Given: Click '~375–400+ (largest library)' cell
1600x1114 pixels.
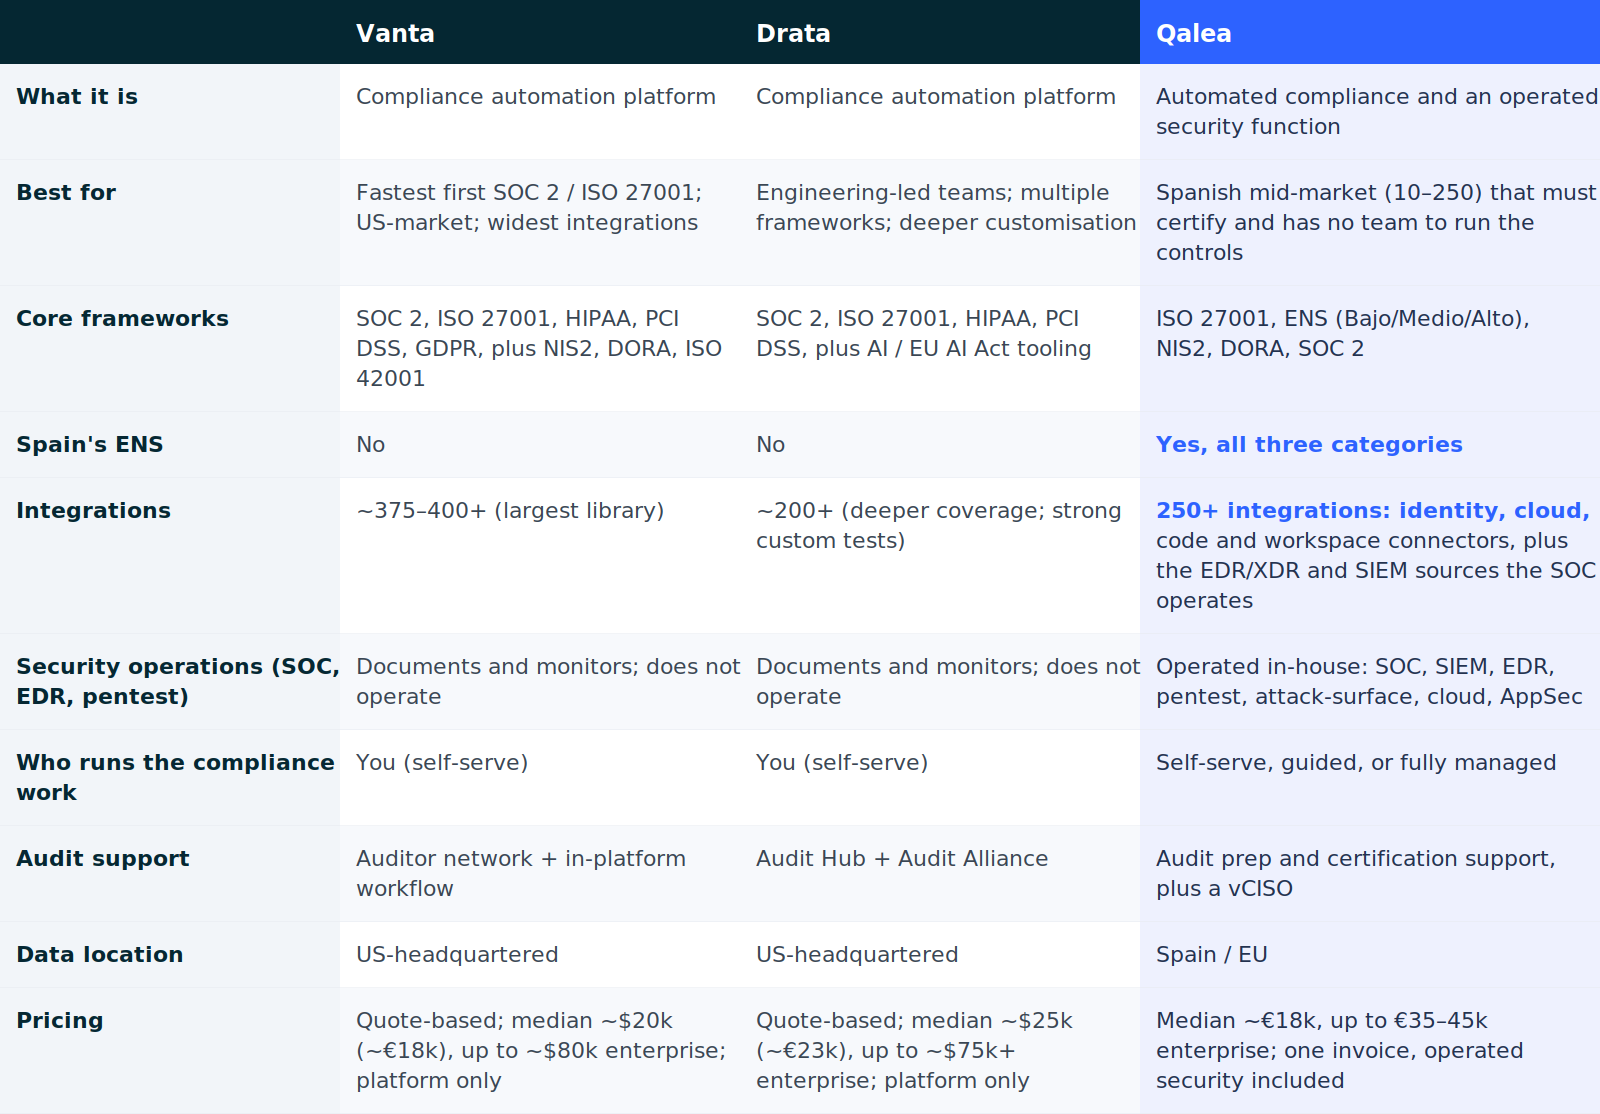Looking at the screenshot, I should click(510, 510).
